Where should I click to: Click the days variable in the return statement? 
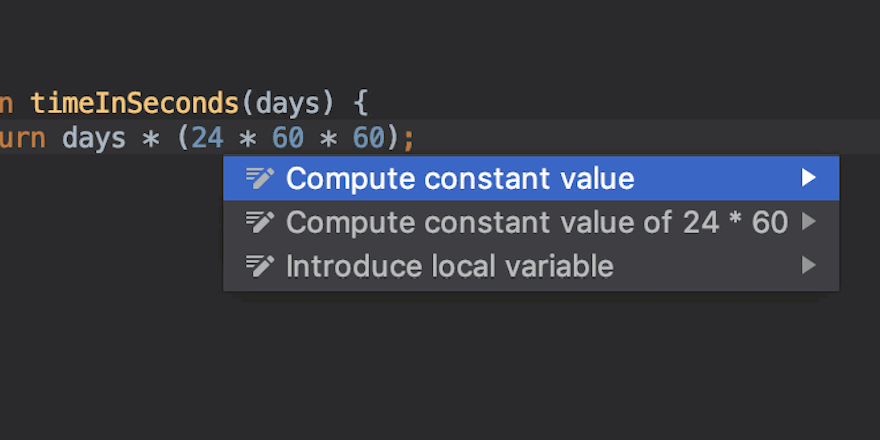tap(94, 137)
